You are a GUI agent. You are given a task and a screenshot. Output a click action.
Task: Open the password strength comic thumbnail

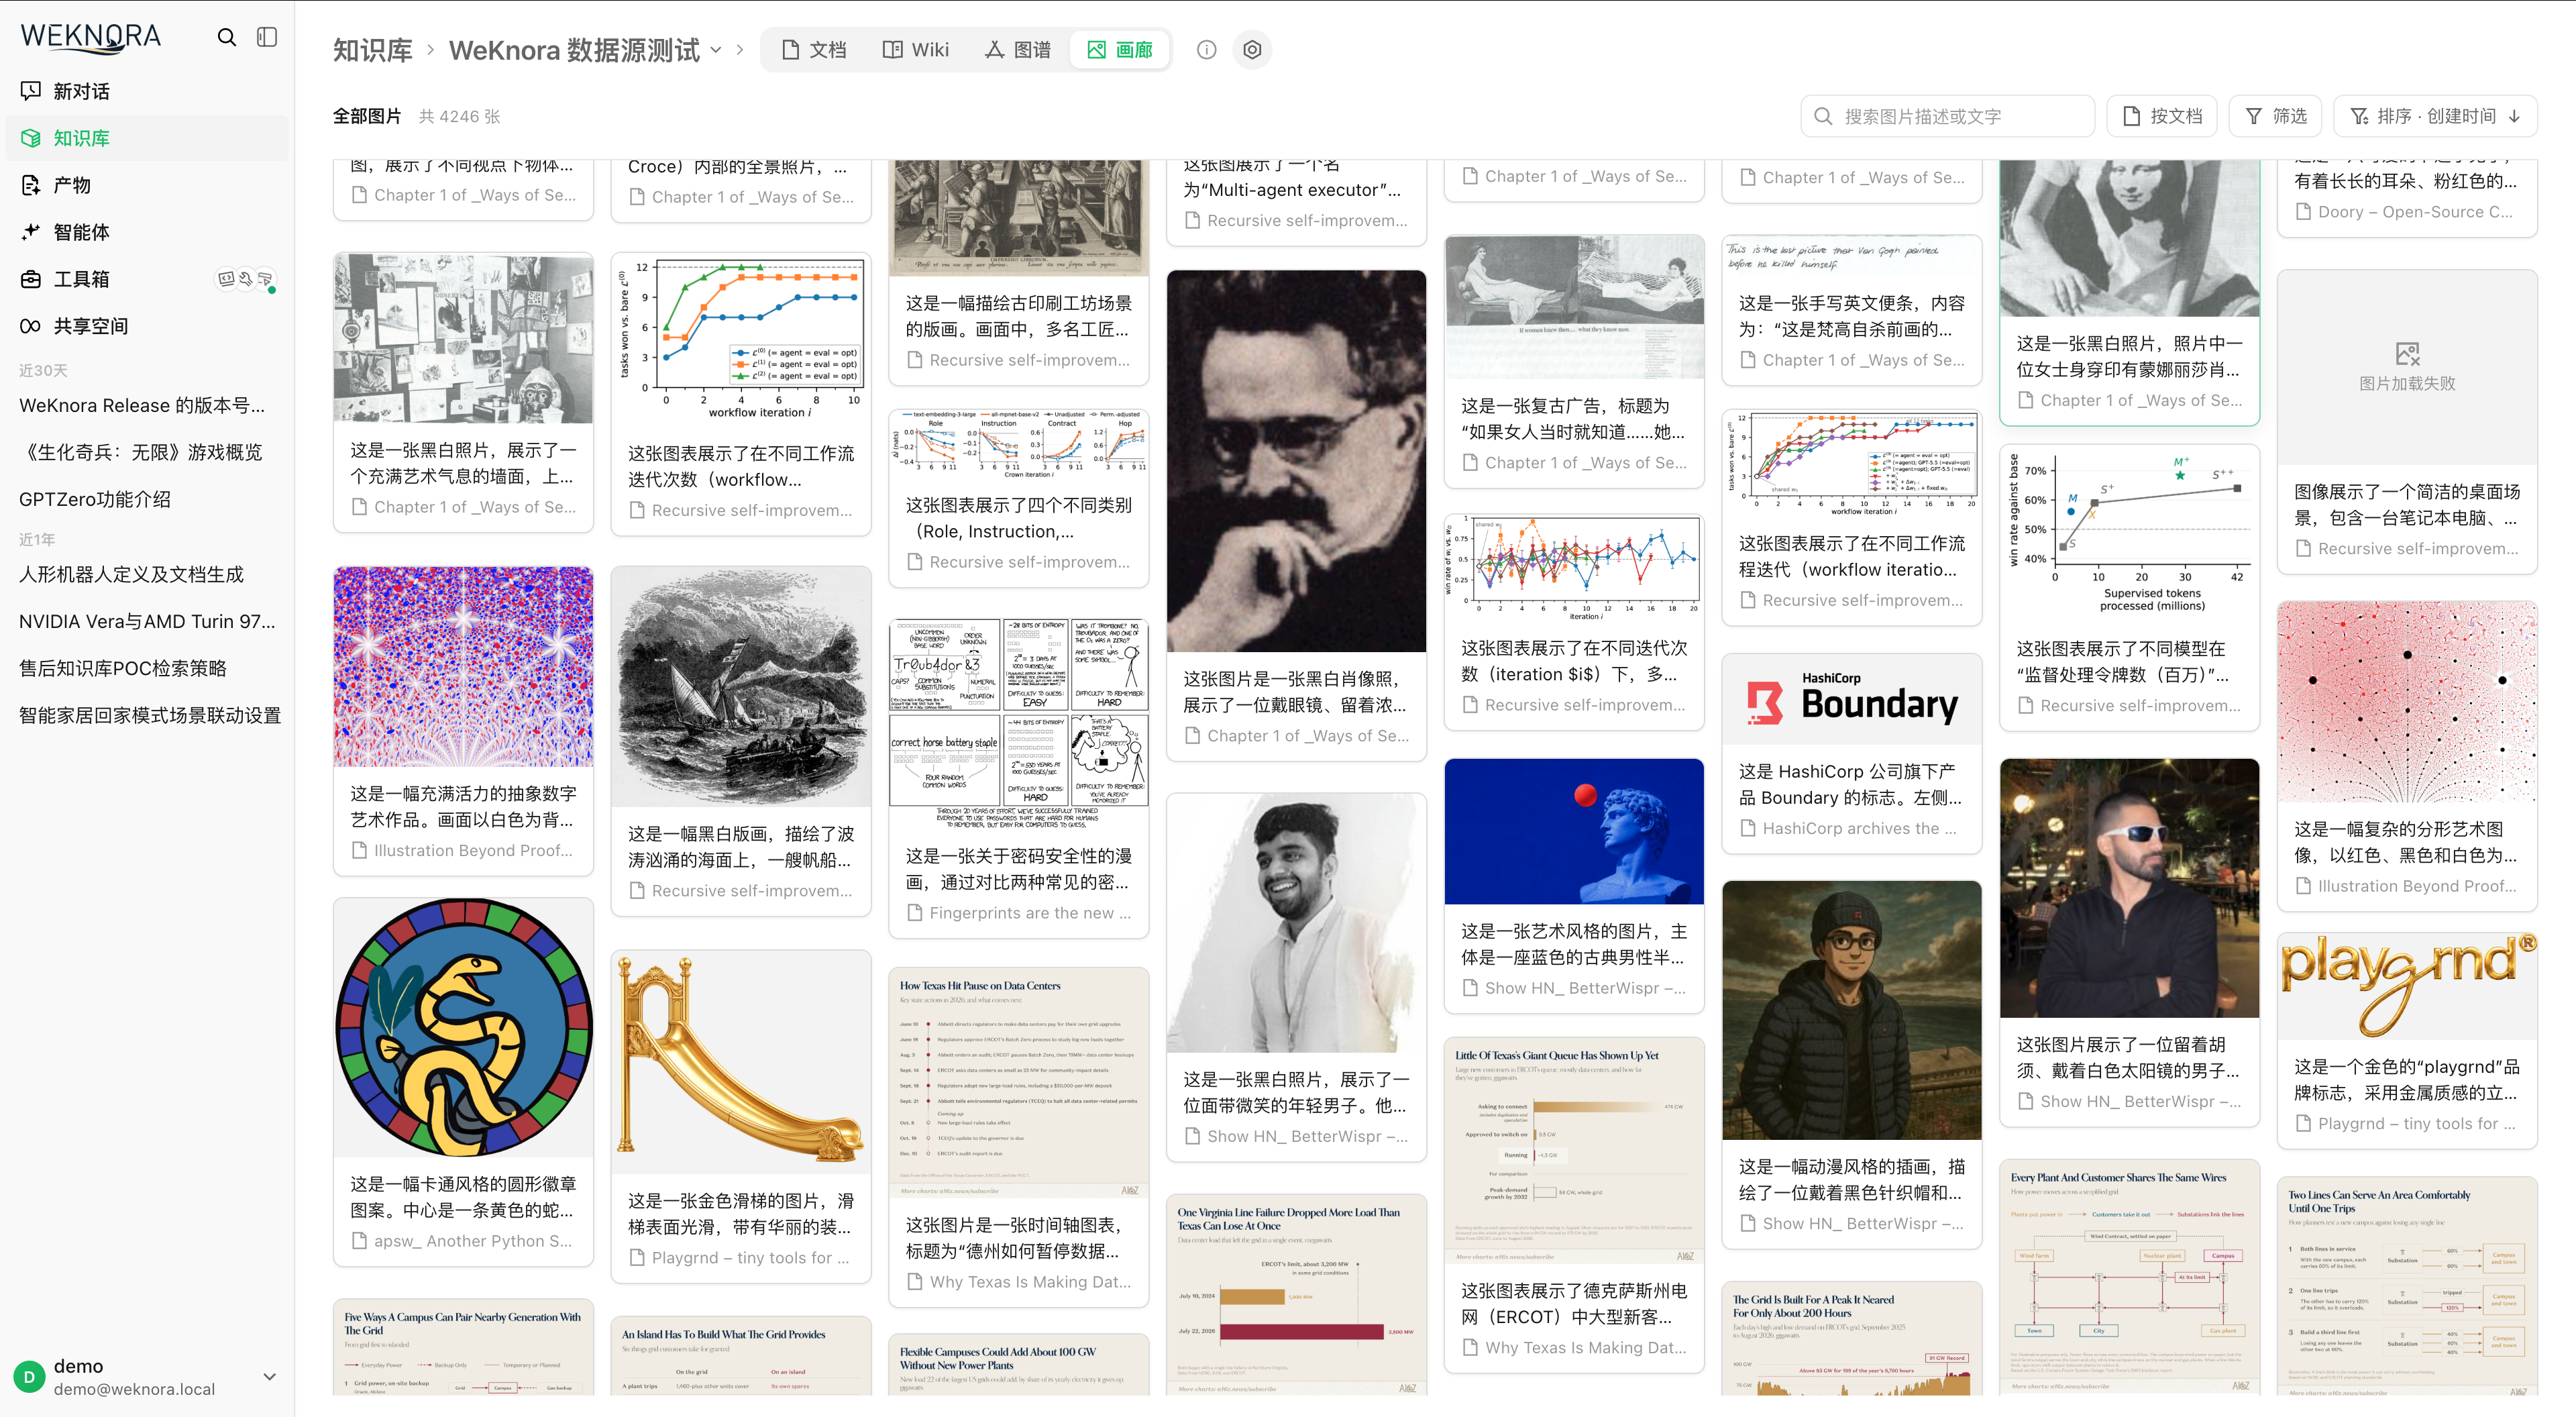click(x=1018, y=724)
